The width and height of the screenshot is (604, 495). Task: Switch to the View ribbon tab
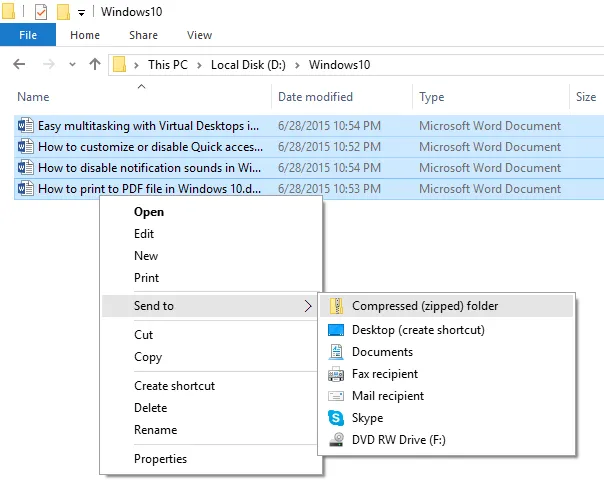point(199,35)
